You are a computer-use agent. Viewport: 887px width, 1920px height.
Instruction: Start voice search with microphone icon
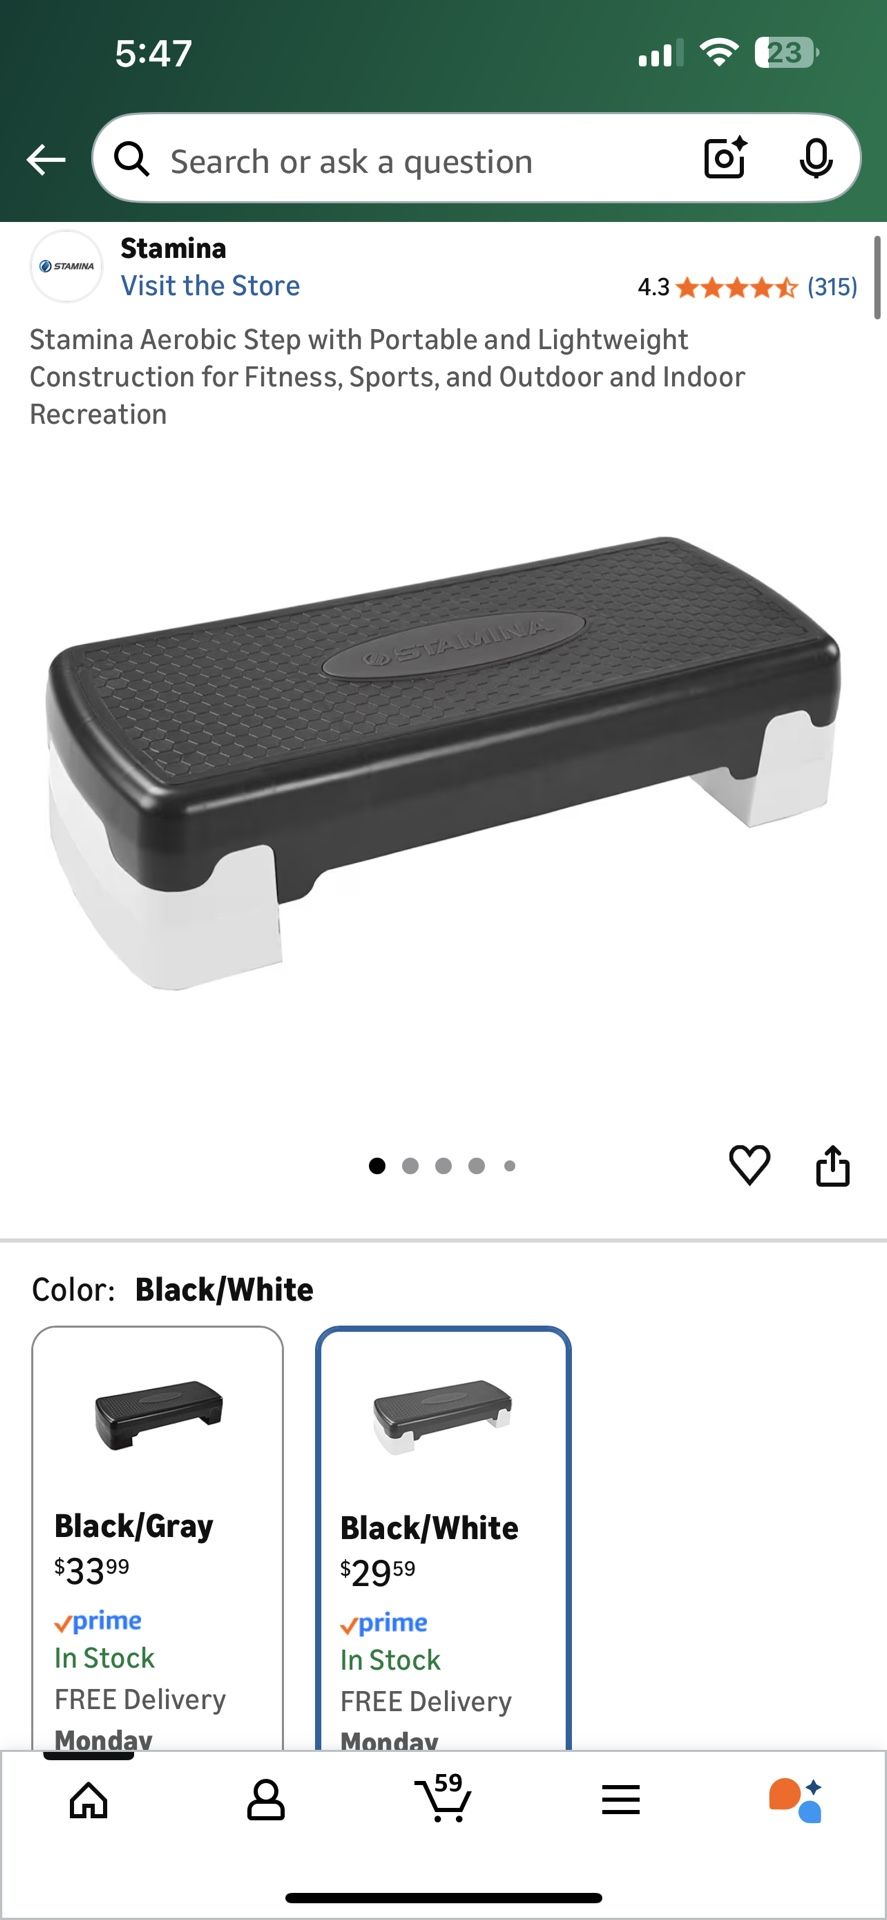click(816, 158)
